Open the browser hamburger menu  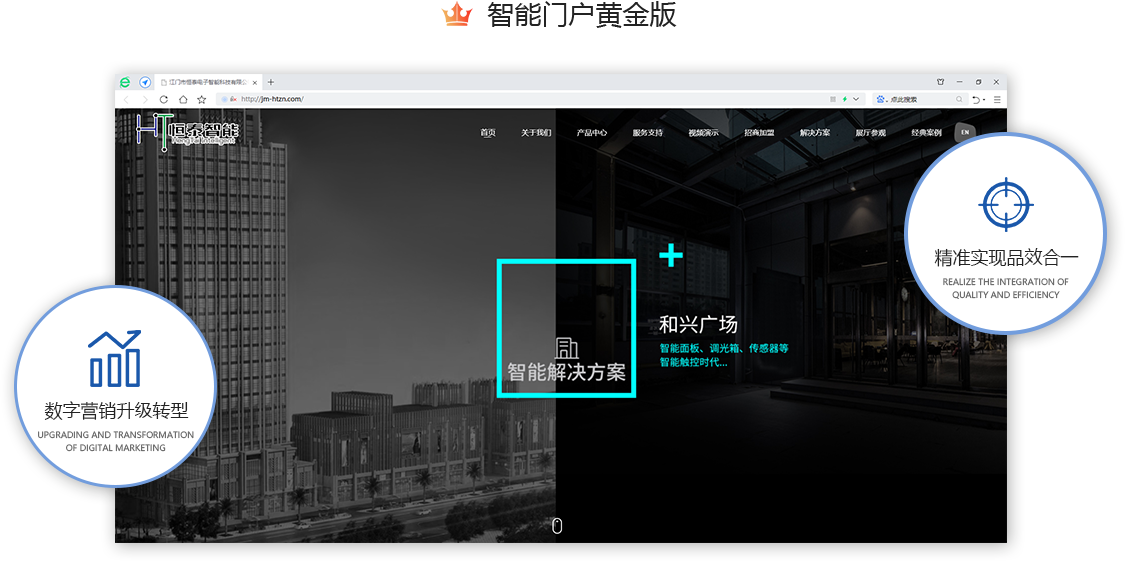pyautogui.click(x=997, y=100)
